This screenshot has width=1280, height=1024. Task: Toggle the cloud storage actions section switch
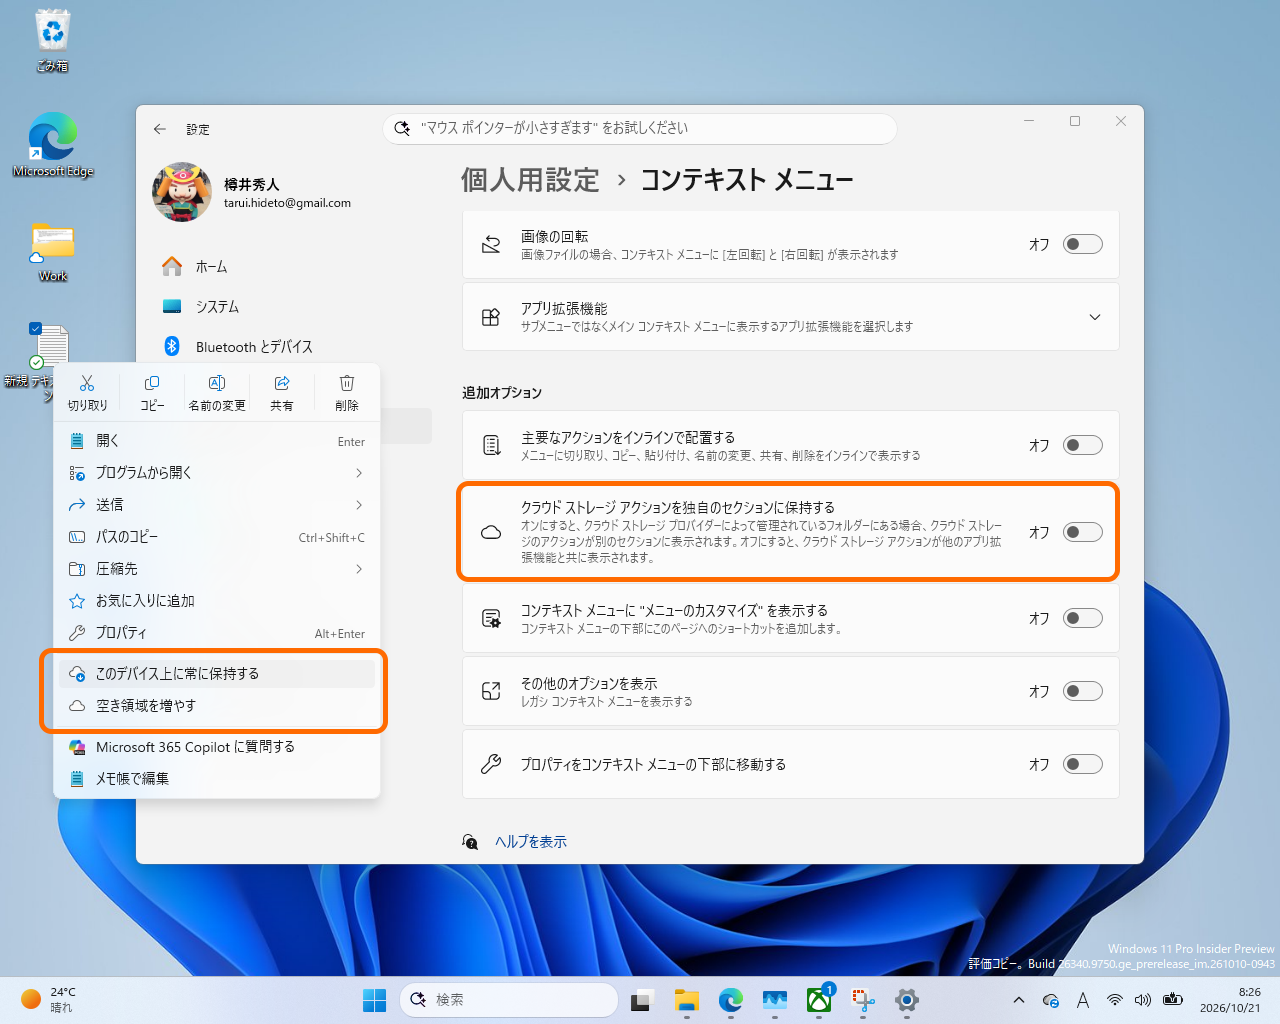click(x=1082, y=532)
